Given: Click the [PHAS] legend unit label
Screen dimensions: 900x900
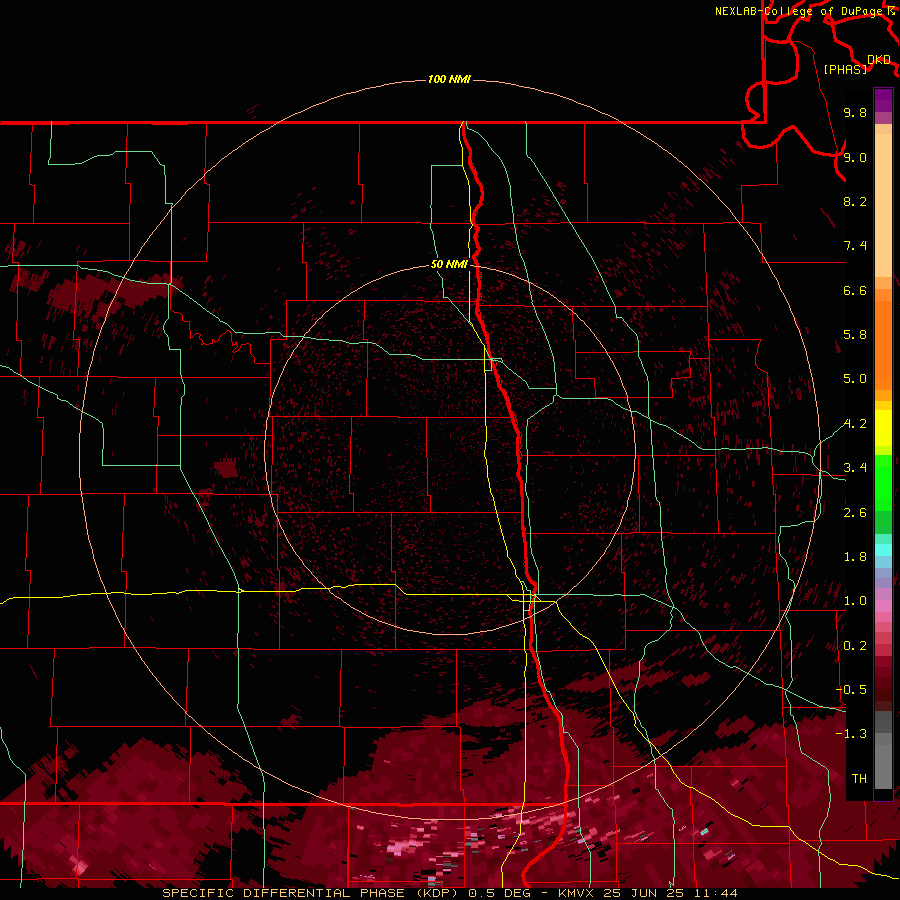Looking at the screenshot, I should (x=845, y=69).
